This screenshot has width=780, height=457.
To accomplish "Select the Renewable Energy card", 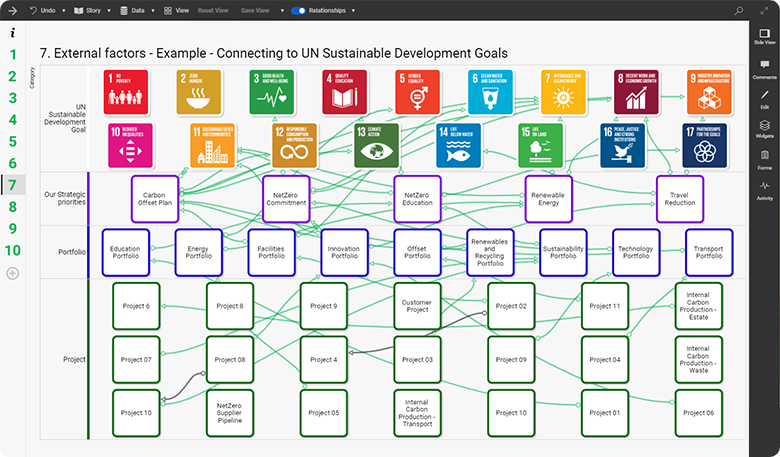I will coord(549,199).
